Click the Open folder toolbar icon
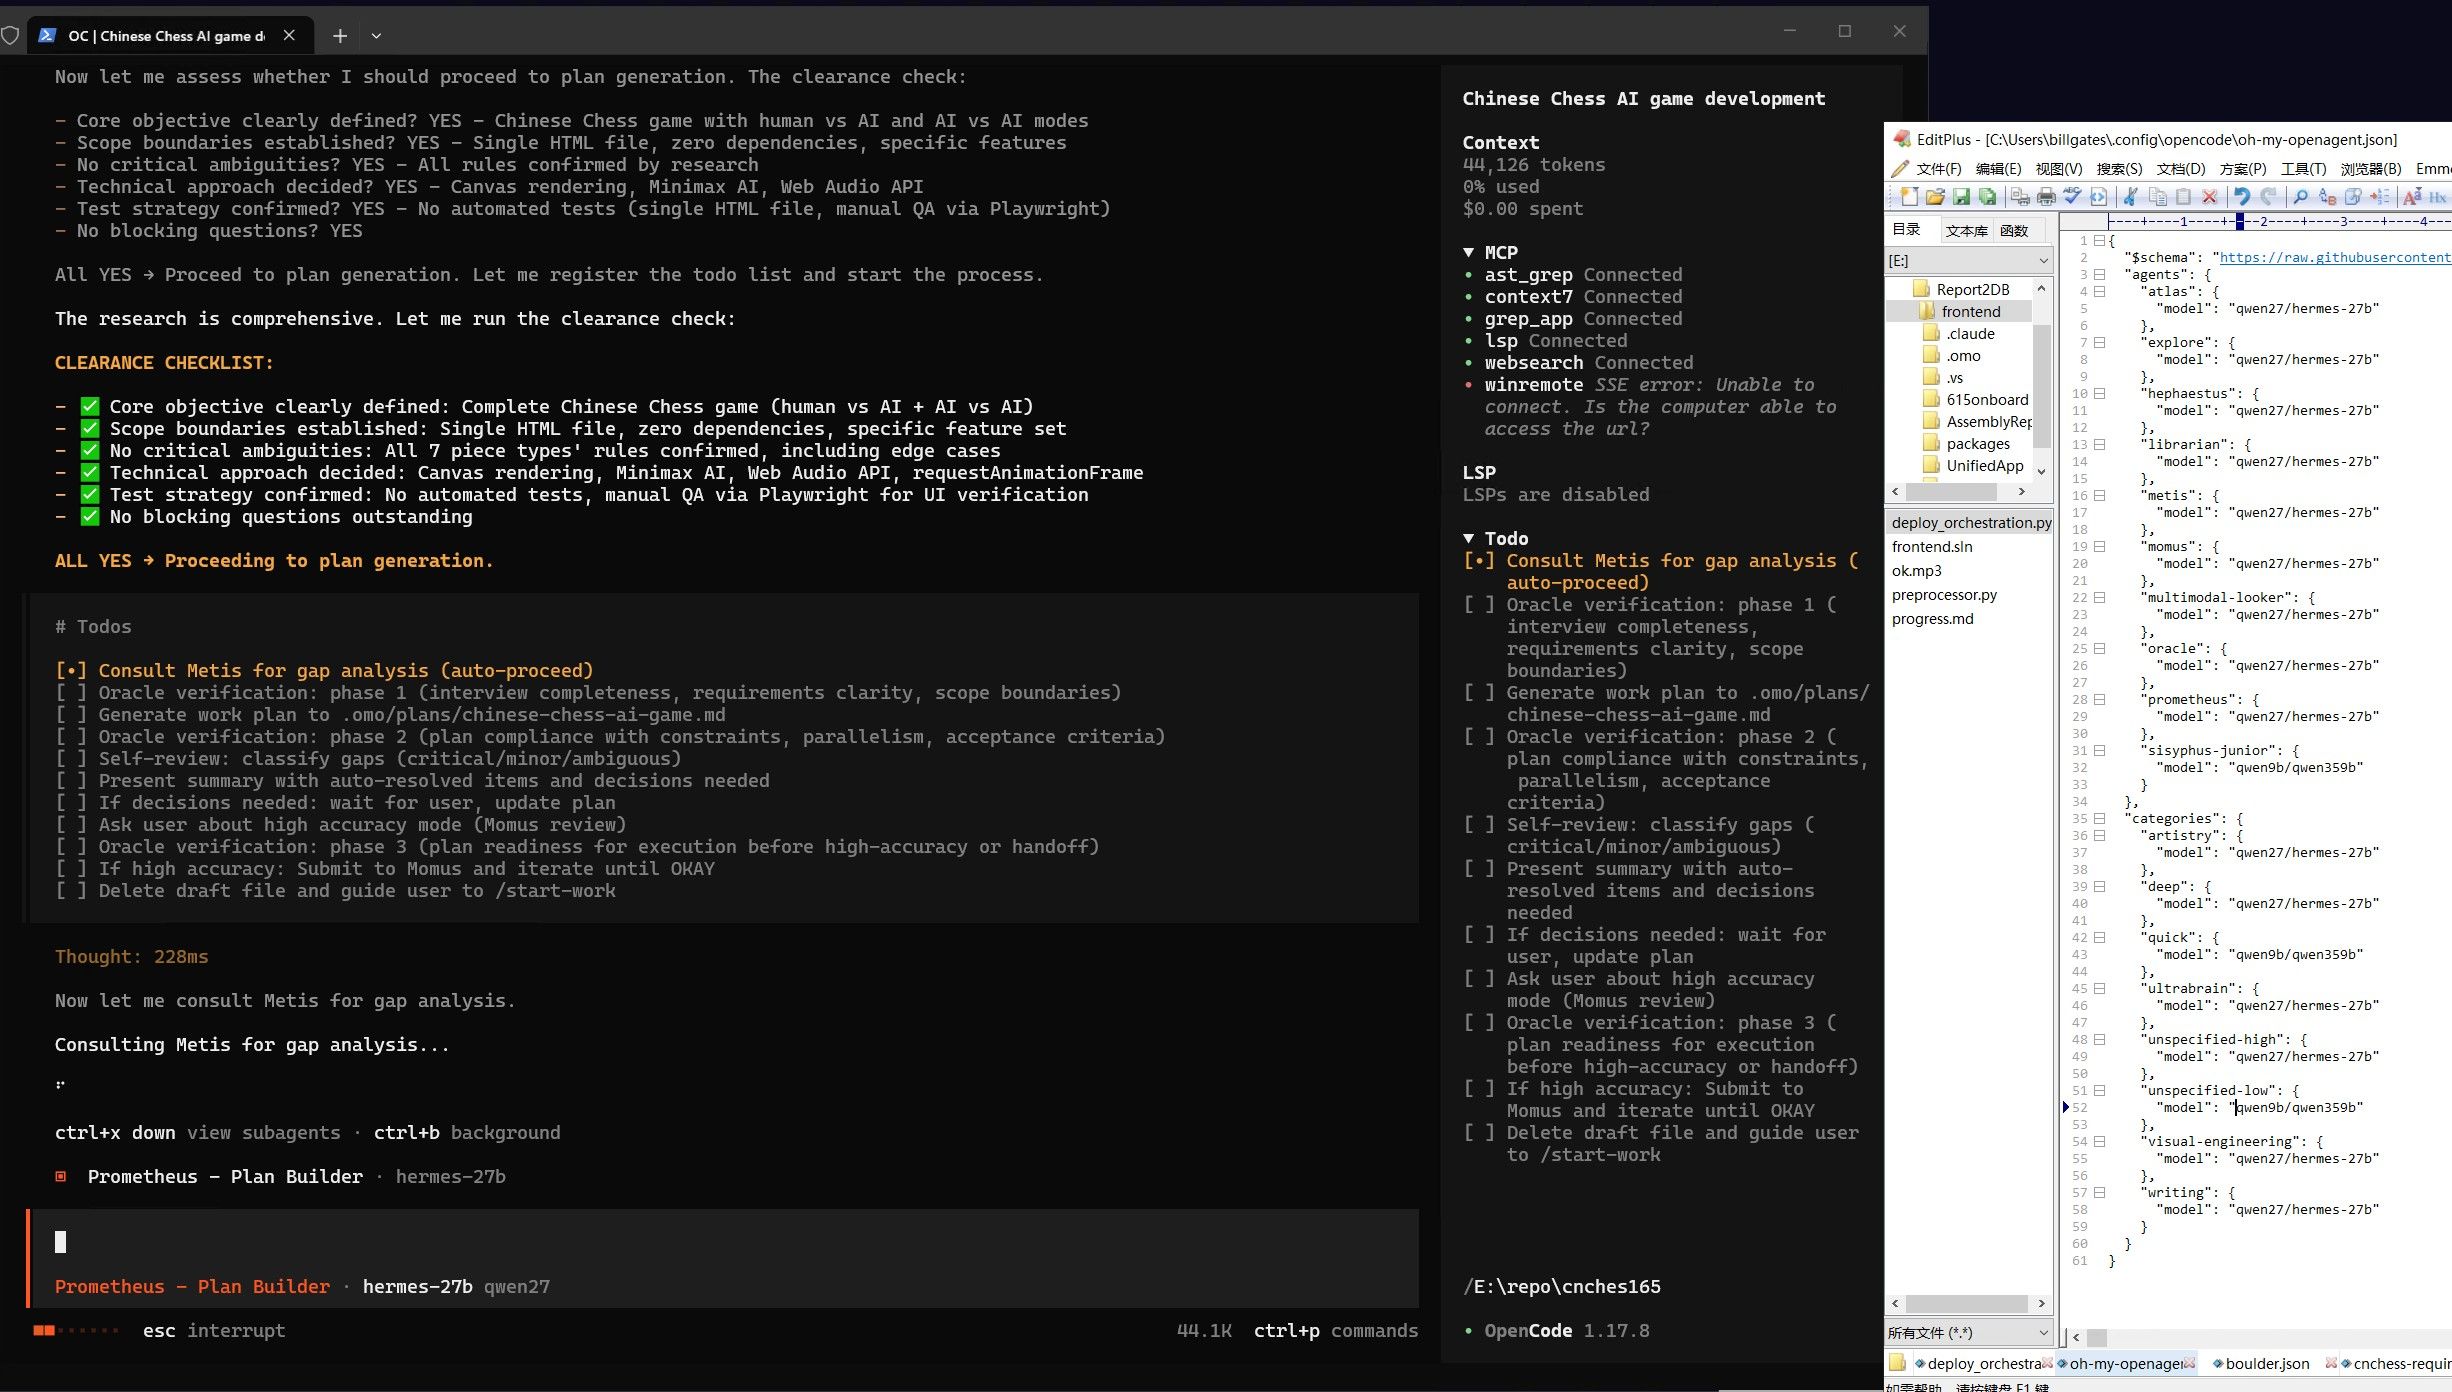 1935,197
